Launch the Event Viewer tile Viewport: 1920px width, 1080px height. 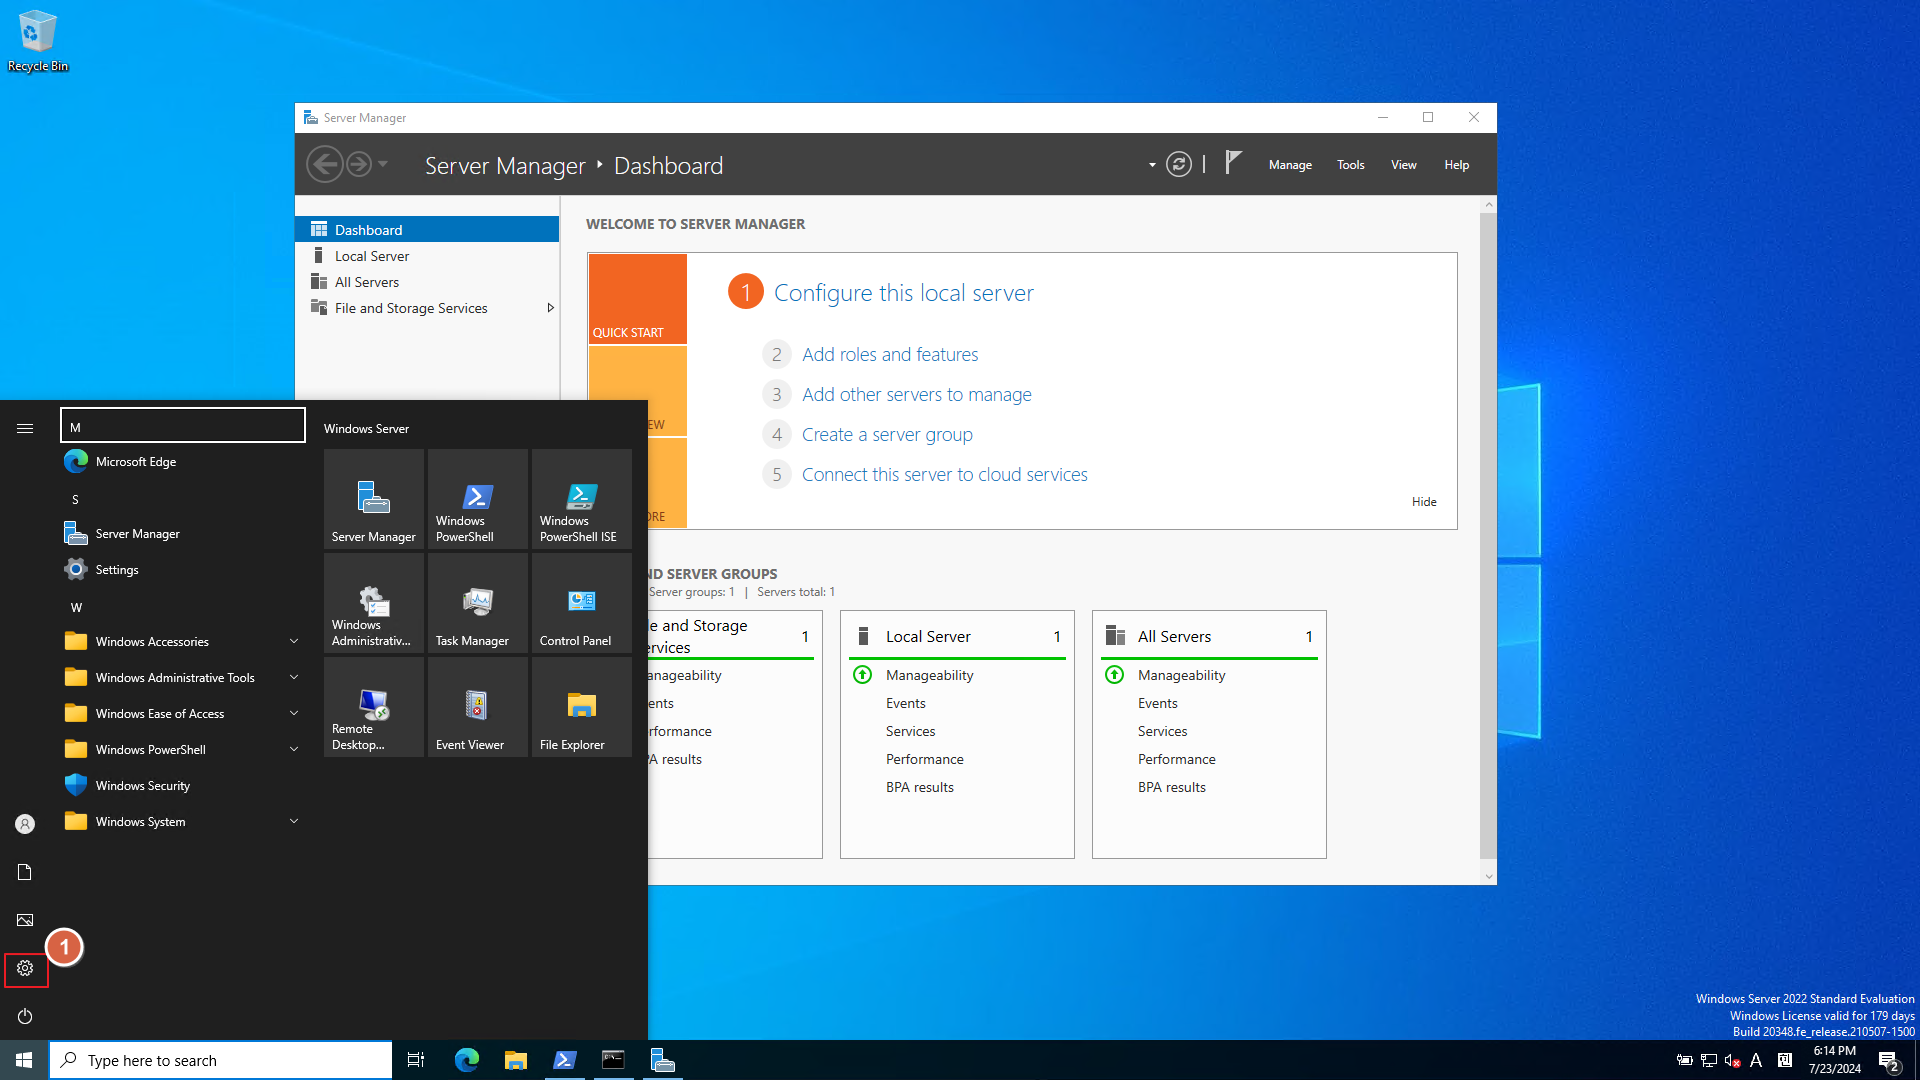point(477,707)
